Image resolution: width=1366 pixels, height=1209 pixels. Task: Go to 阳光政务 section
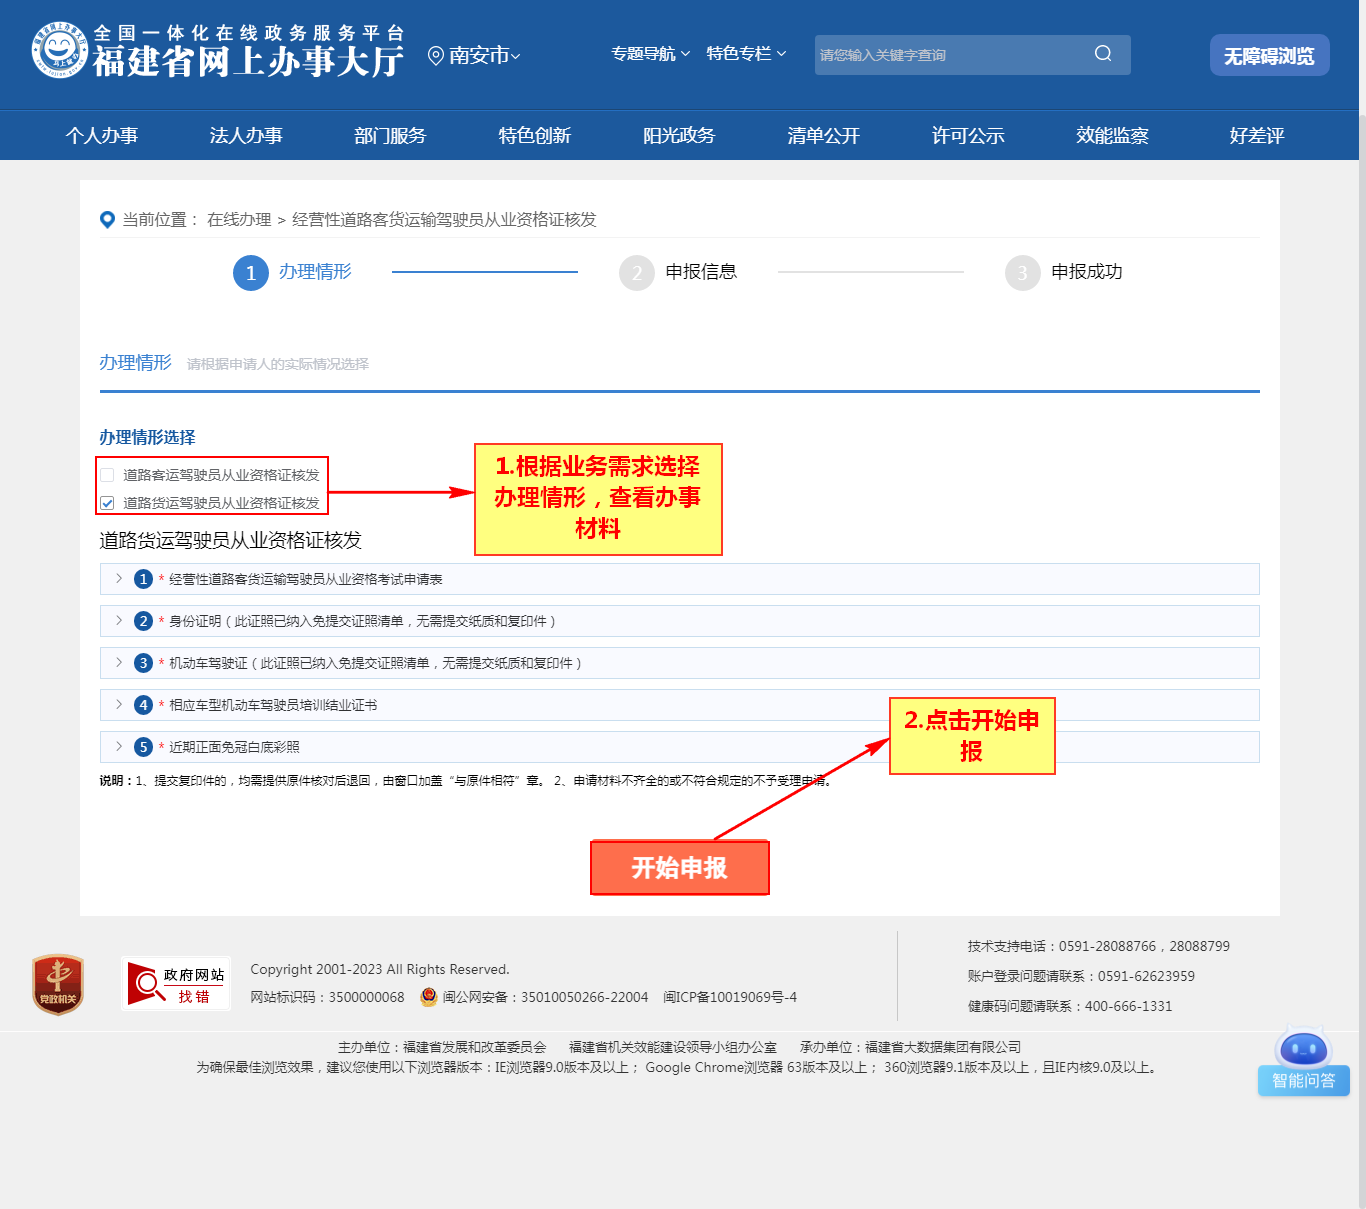[x=679, y=135]
